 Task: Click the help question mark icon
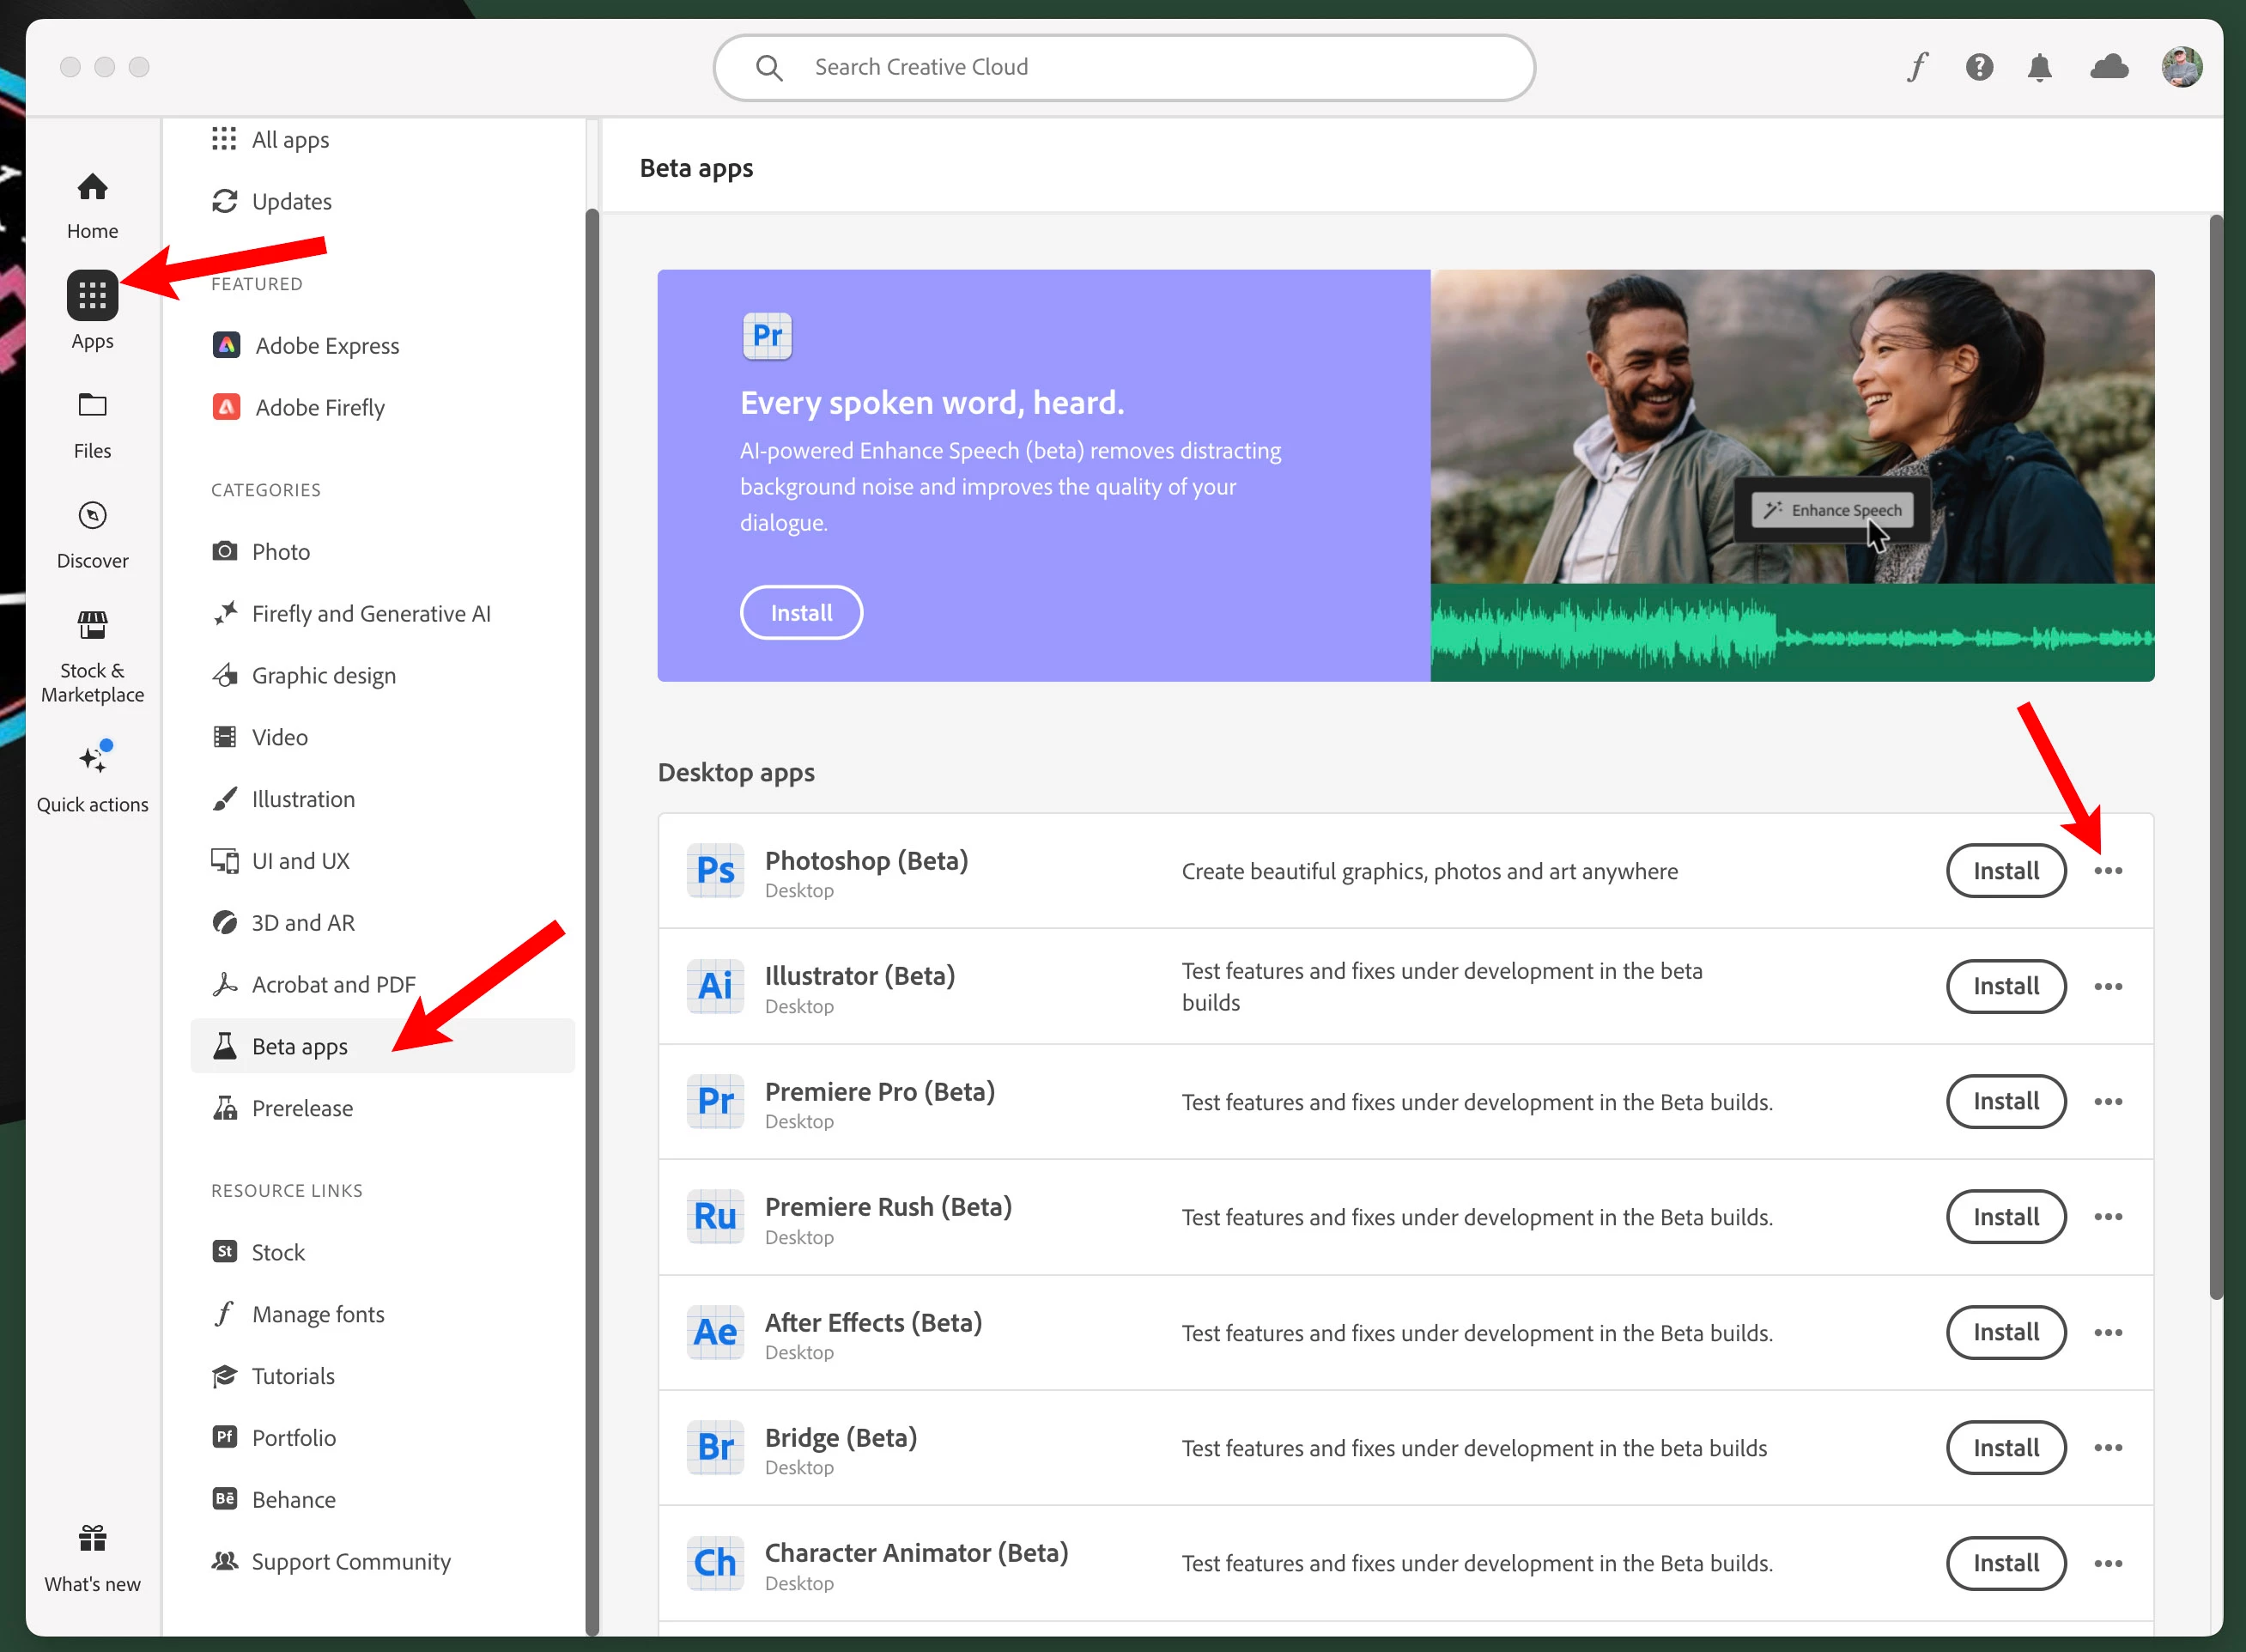[x=1979, y=67]
